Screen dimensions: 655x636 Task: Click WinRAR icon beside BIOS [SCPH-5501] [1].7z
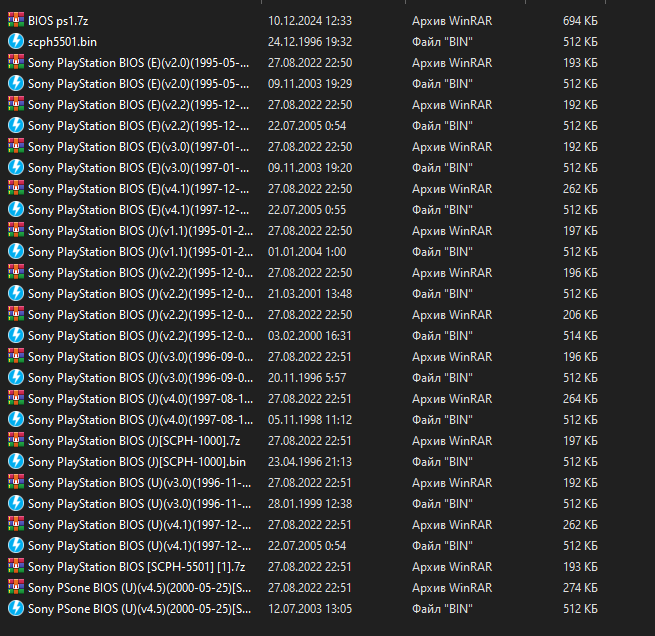tap(16, 566)
